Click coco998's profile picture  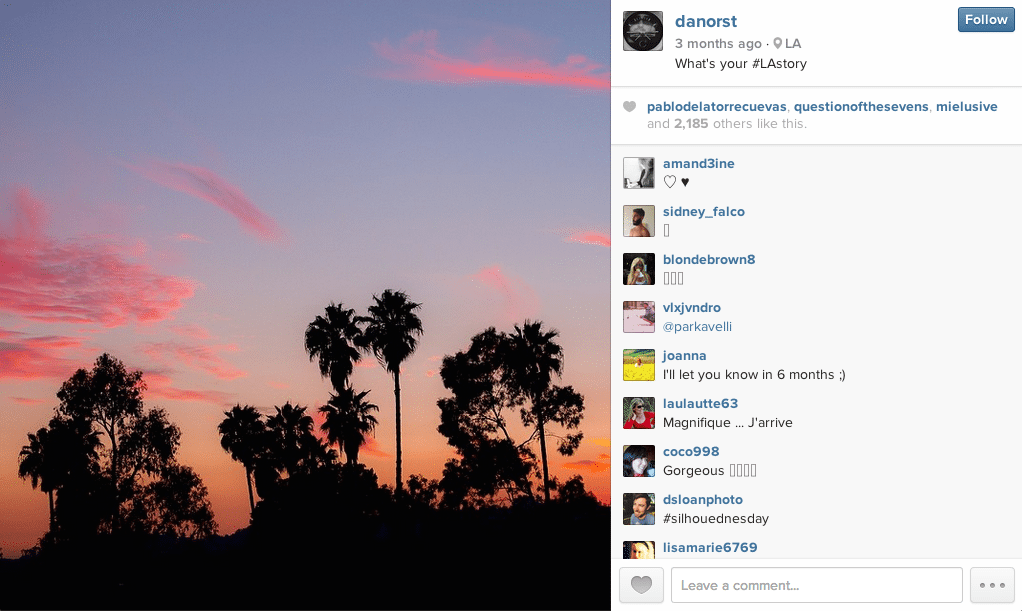coord(639,461)
